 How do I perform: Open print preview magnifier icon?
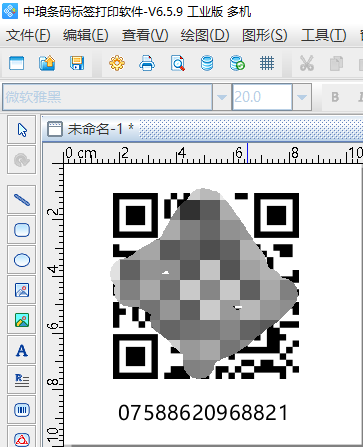[177, 63]
